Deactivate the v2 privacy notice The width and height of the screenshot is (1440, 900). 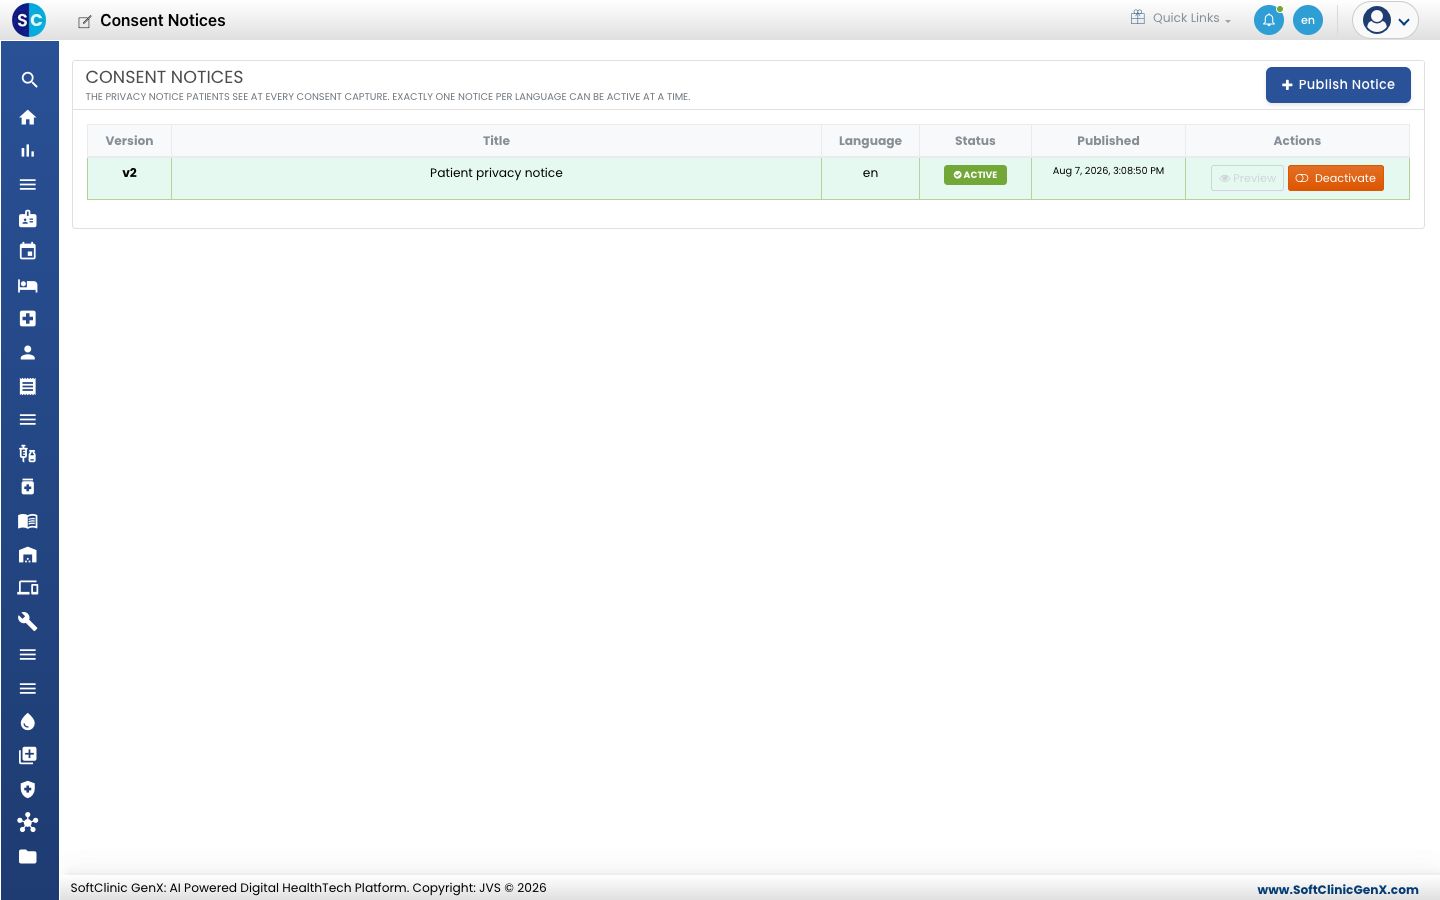(x=1336, y=178)
